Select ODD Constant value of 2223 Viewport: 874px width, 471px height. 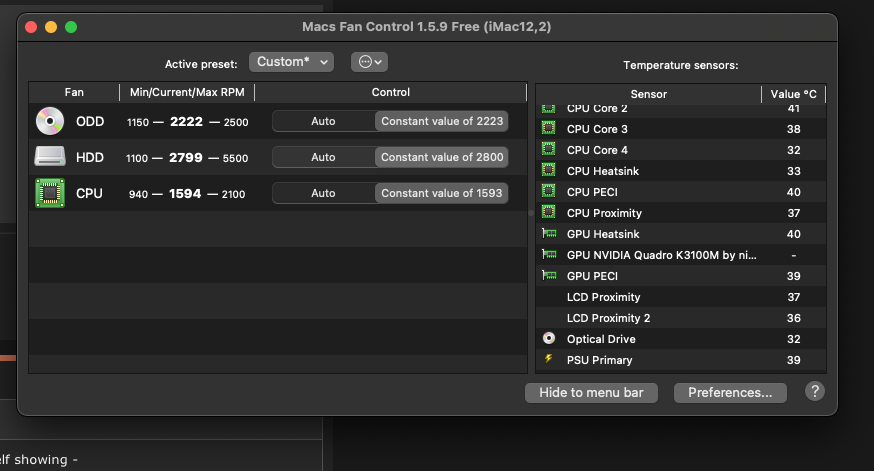[x=441, y=121]
